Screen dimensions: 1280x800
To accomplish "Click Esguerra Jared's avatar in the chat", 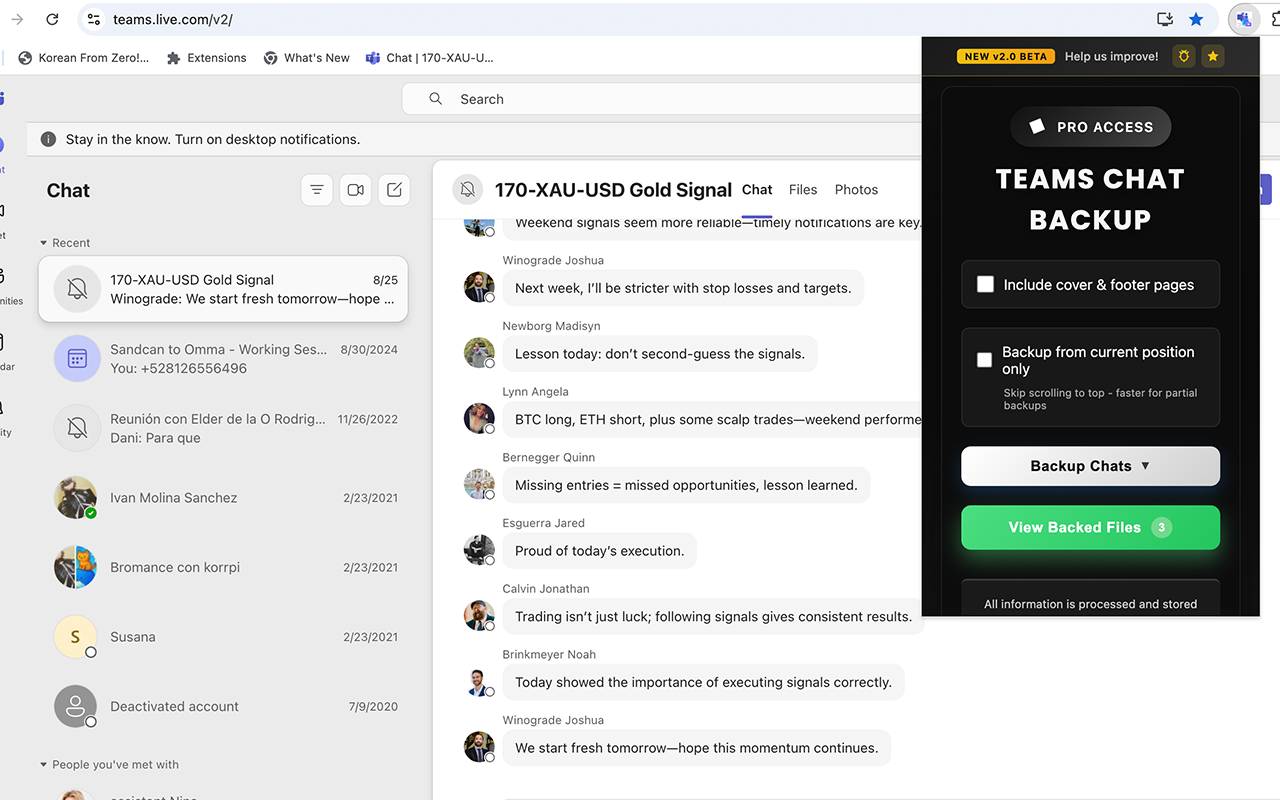I will point(479,550).
